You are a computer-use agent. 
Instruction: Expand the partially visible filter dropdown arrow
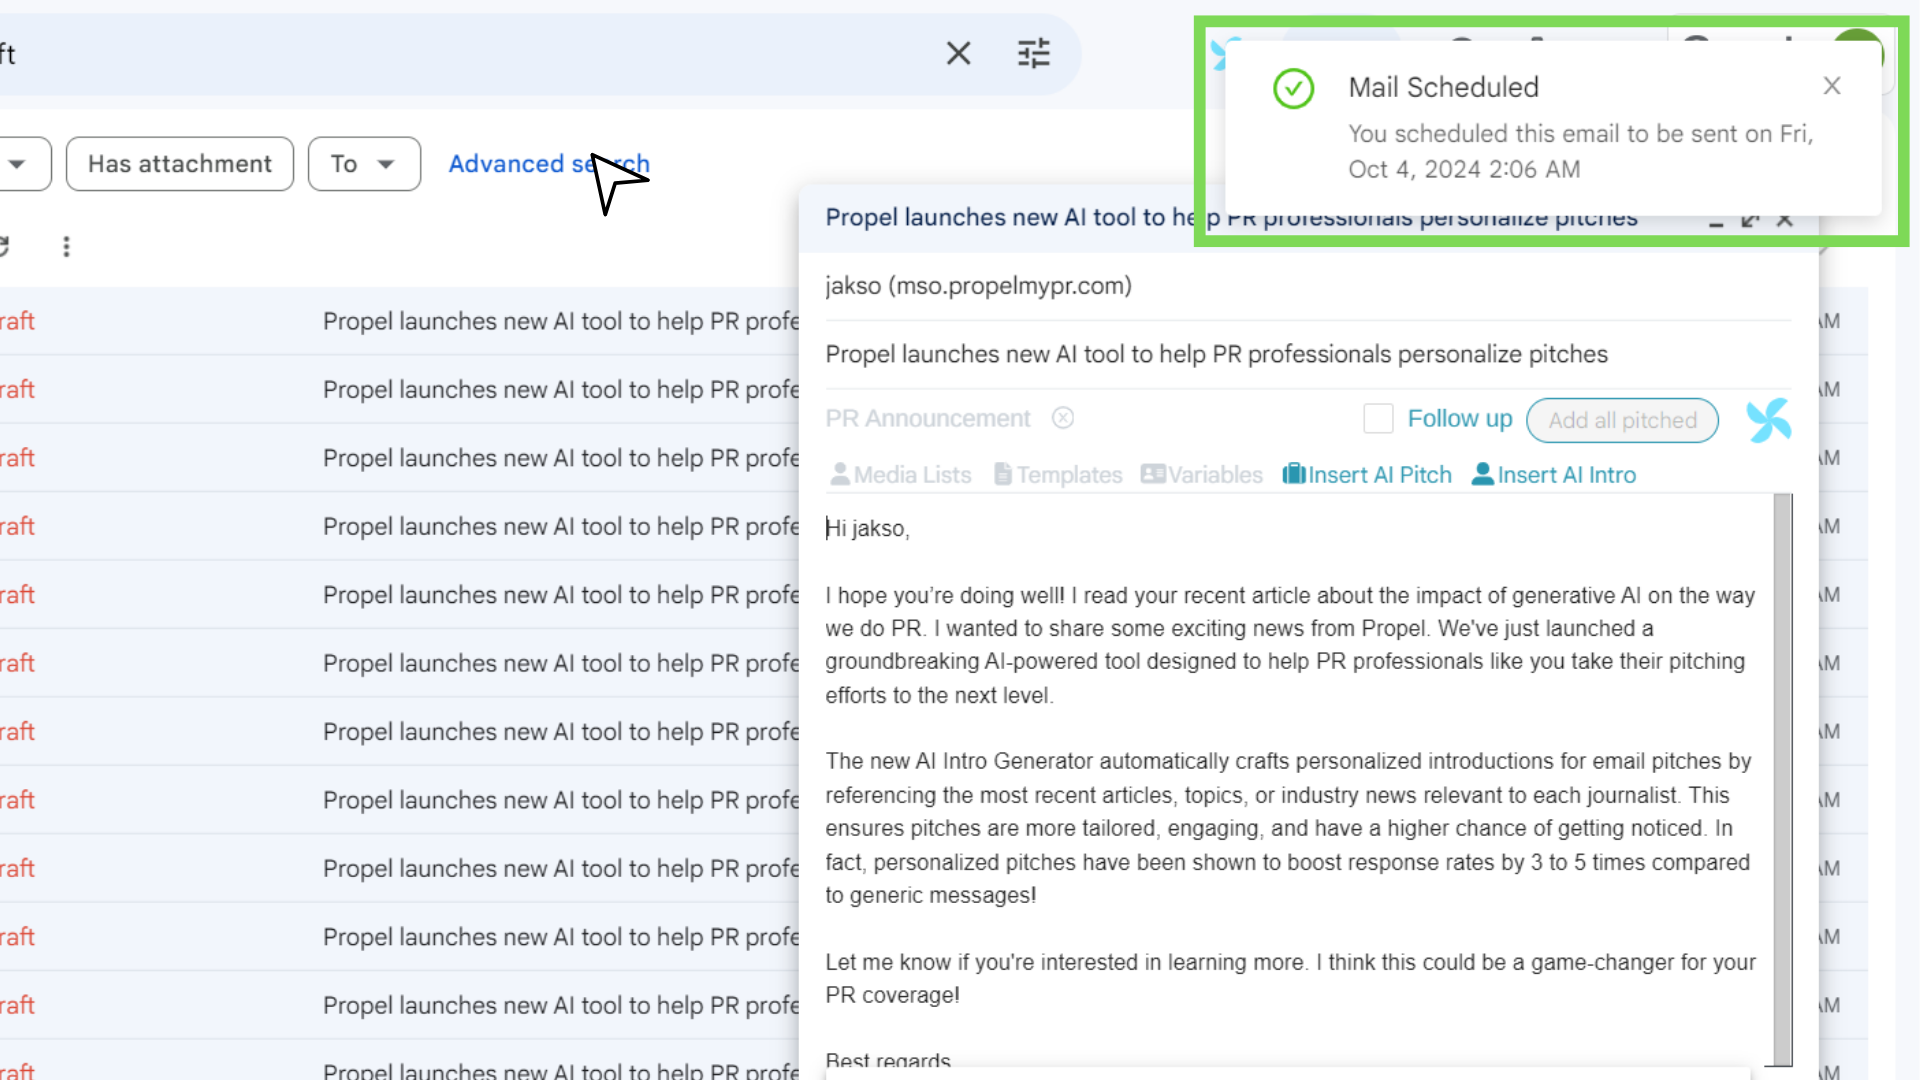(18, 164)
